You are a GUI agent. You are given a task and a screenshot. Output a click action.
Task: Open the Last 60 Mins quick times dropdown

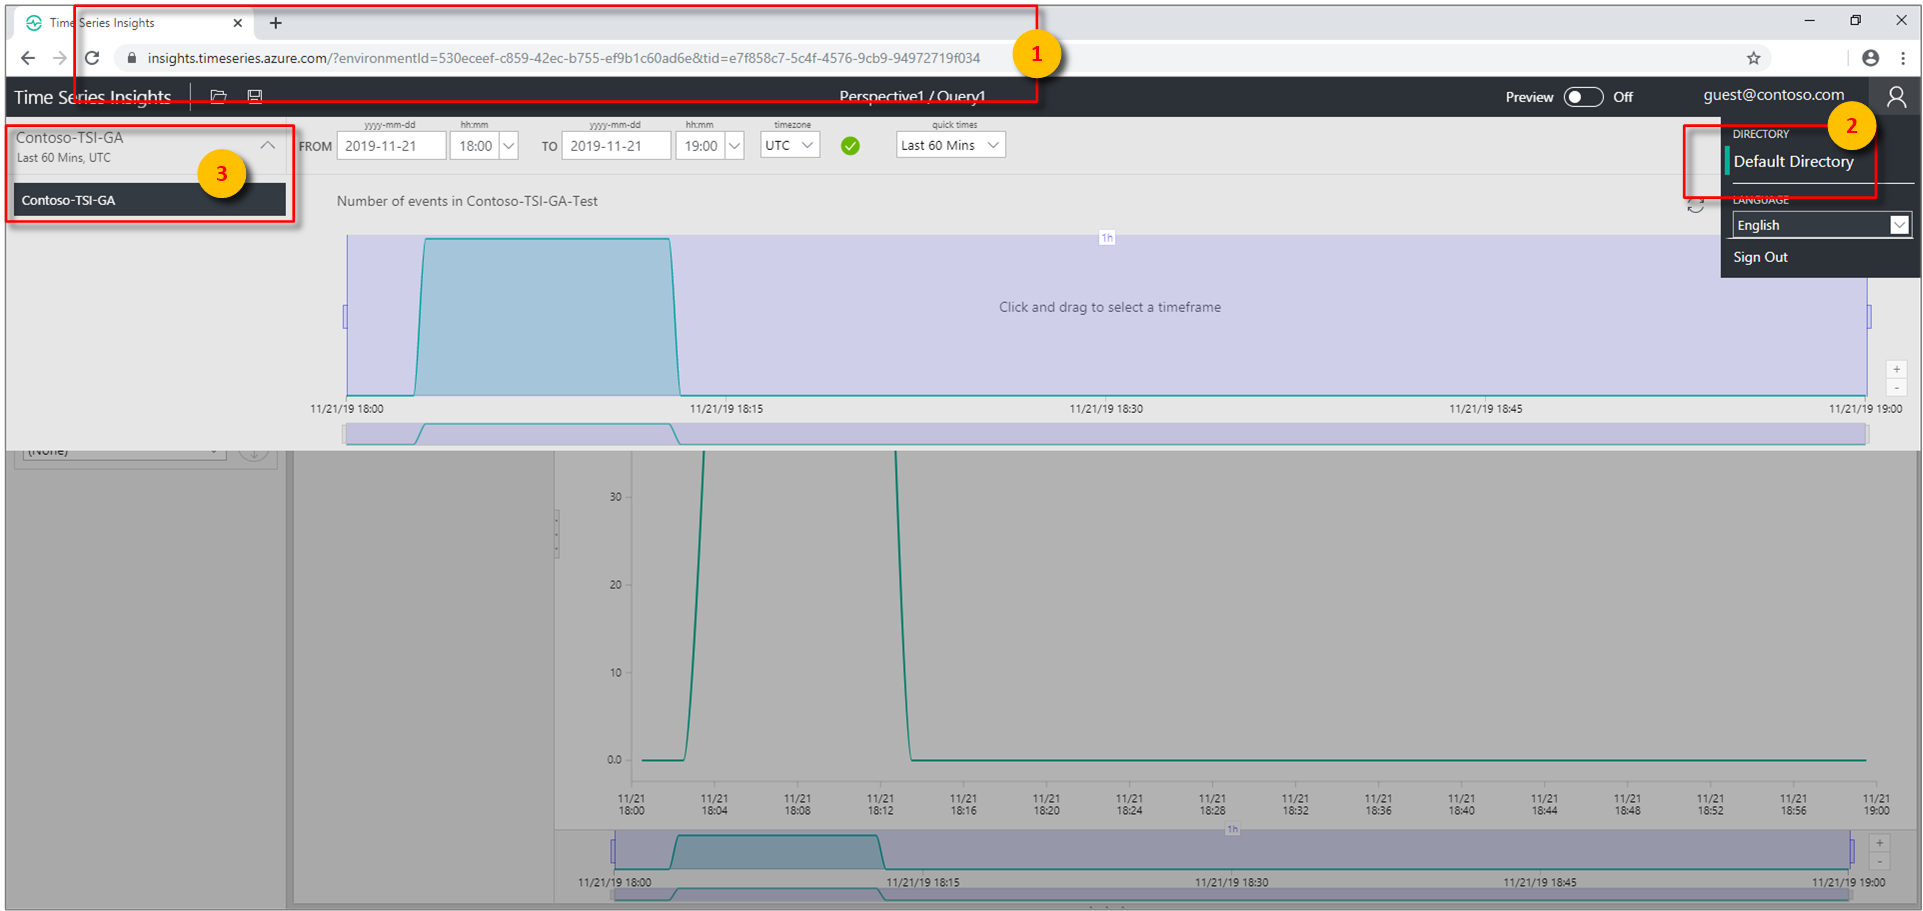pyautogui.click(x=949, y=146)
